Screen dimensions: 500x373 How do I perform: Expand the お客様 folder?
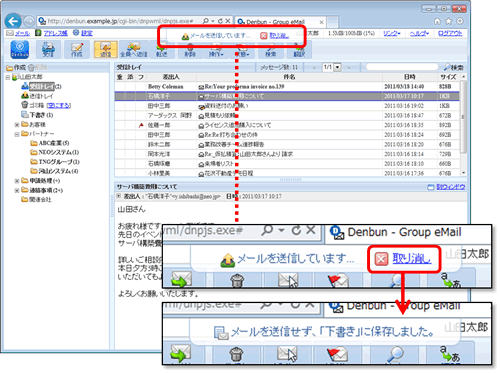point(17,125)
